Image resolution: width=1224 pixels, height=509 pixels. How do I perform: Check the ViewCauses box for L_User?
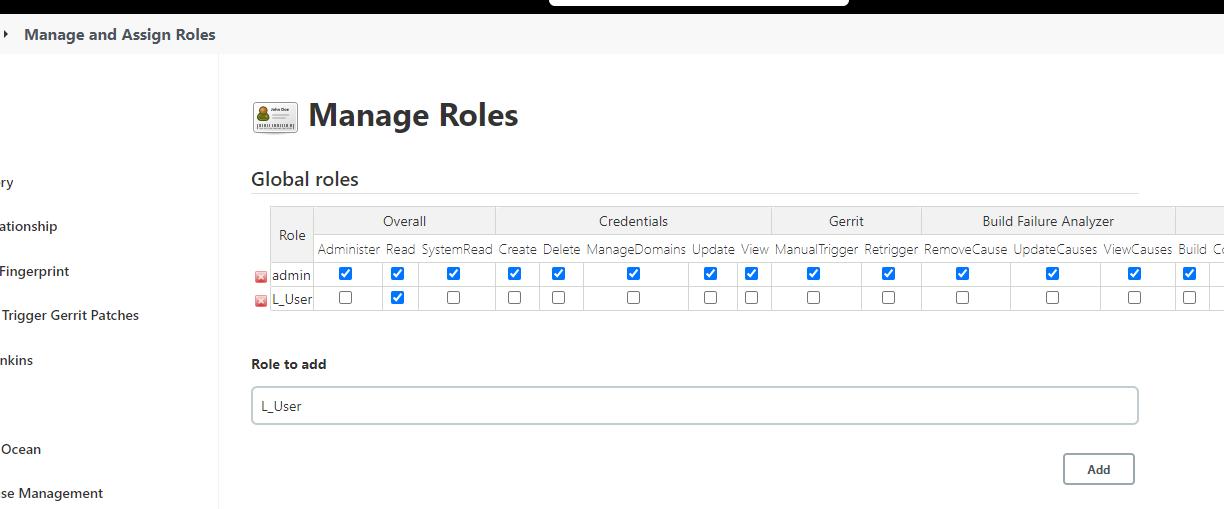pyautogui.click(x=1135, y=298)
